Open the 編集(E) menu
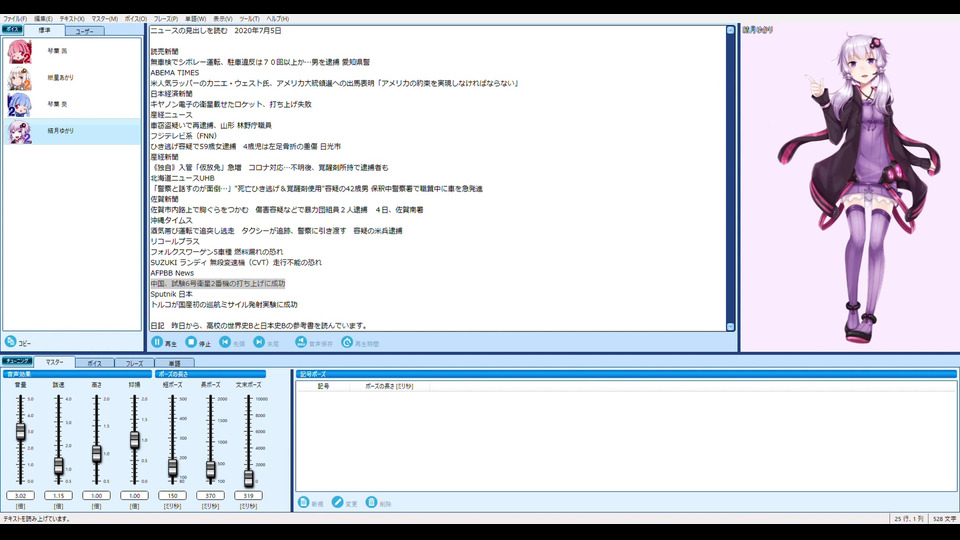This screenshot has width=960, height=540. 43,19
